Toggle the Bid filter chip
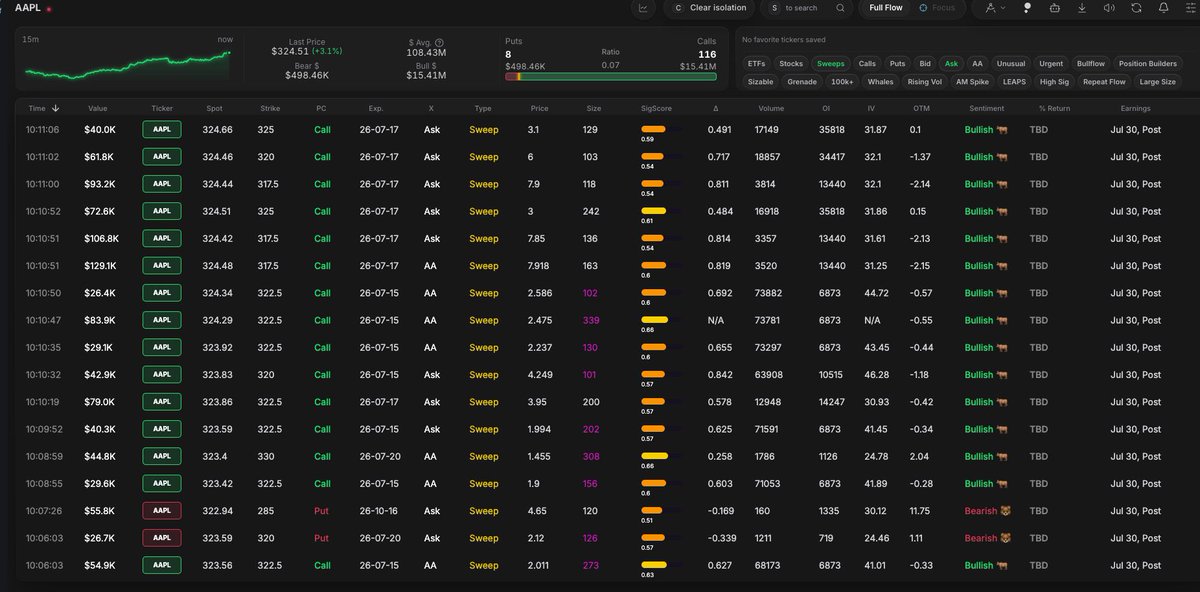This screenshot has width=1200, height=592. [925, 63]
